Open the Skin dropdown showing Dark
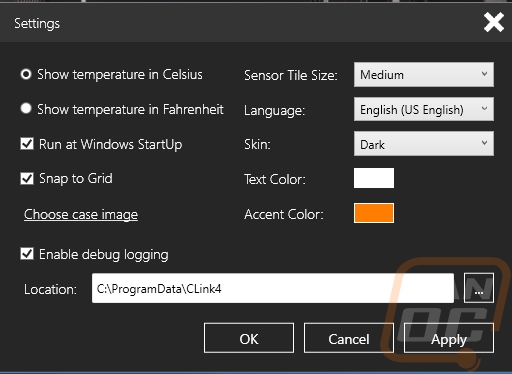Screen dimensions: 512x374 424,144
